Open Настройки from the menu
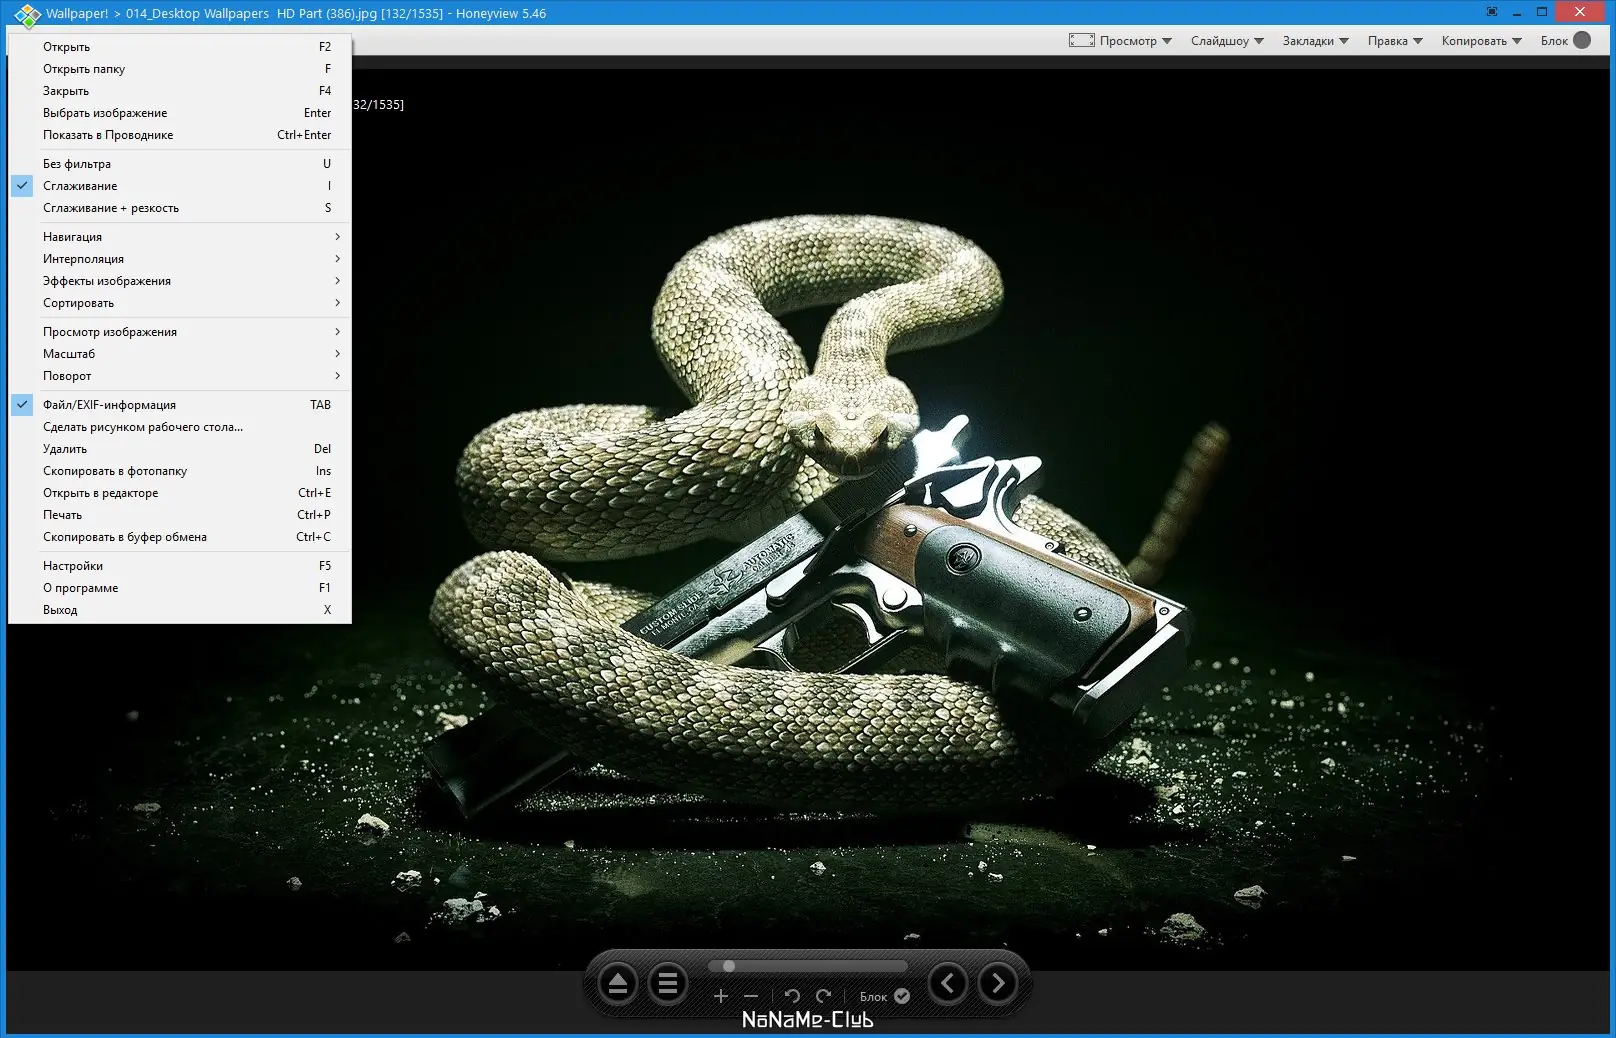 tap(180, 566)
